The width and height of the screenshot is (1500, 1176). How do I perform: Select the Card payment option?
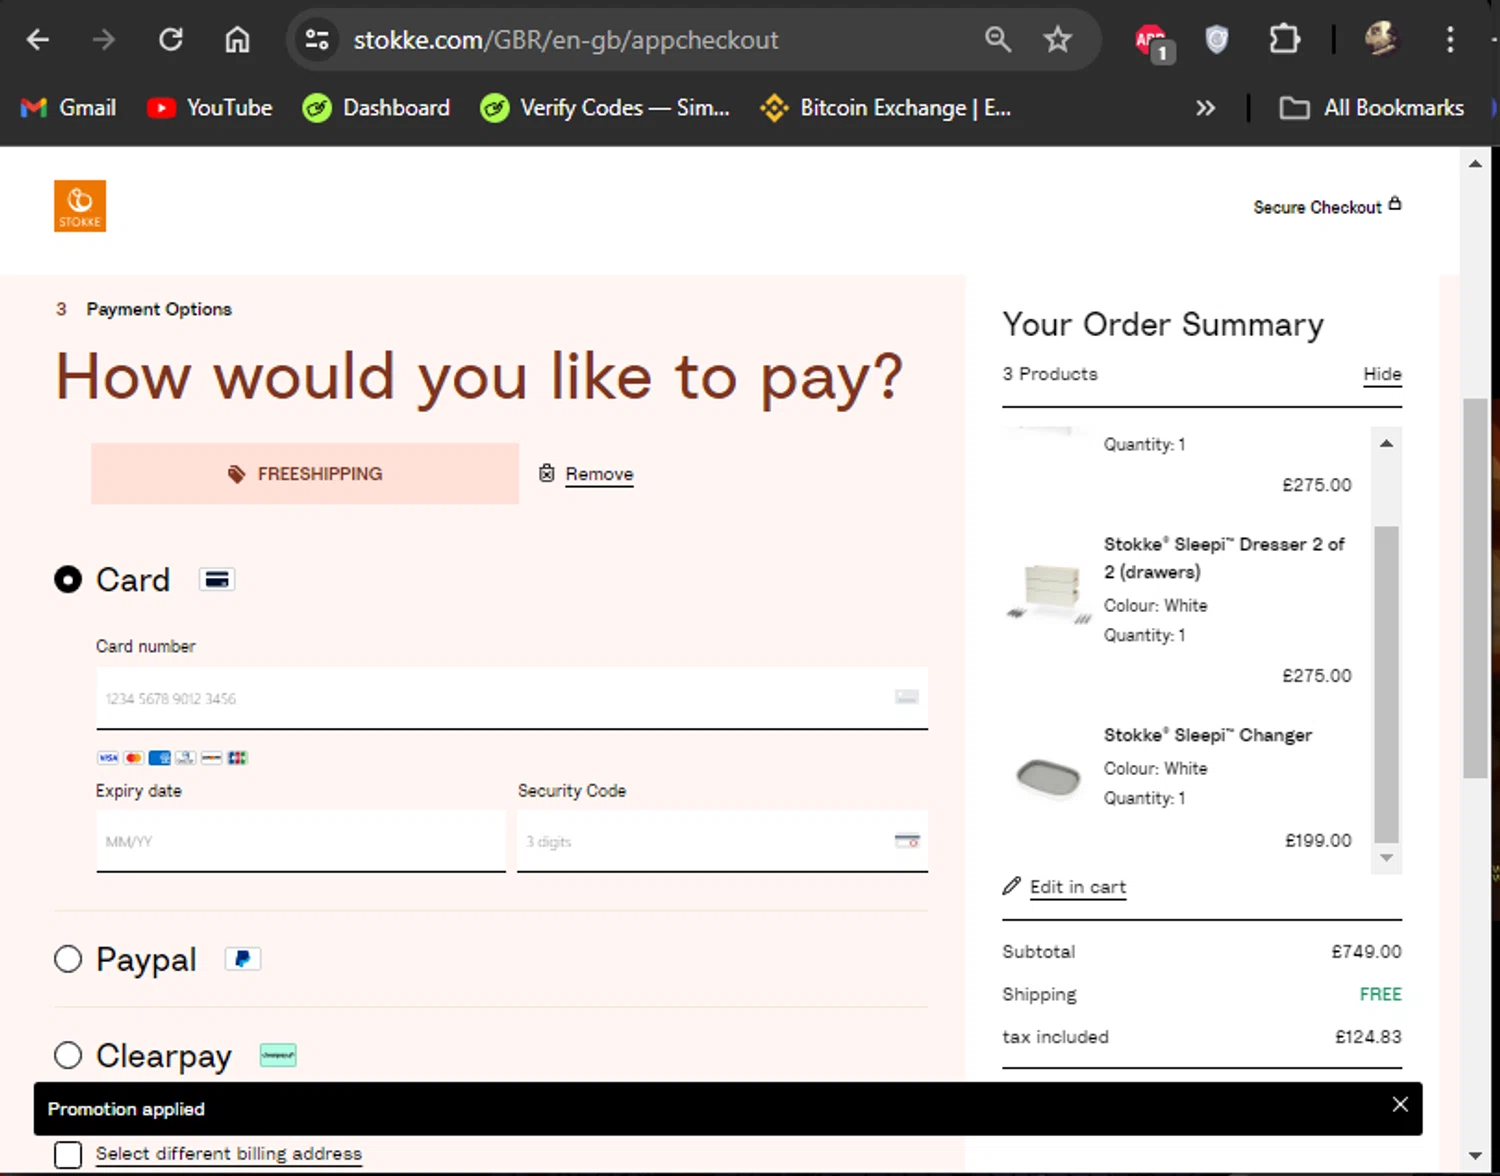68,580
